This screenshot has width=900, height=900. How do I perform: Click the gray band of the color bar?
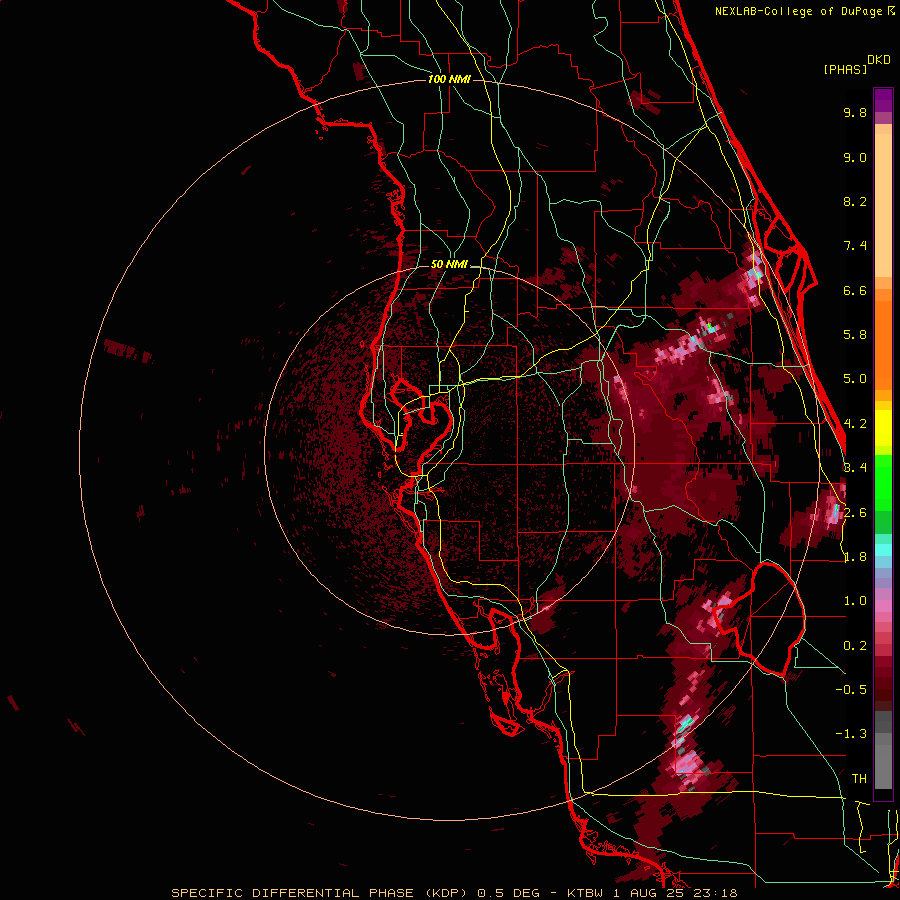883,752
